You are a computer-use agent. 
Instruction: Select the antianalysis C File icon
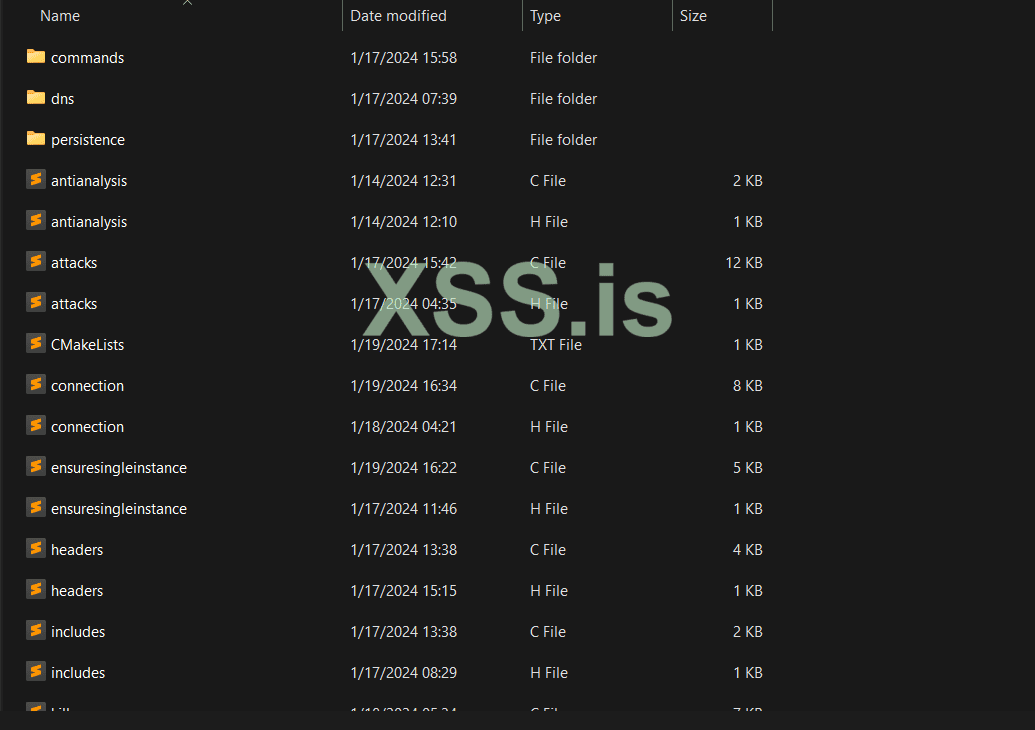point(36,180)
